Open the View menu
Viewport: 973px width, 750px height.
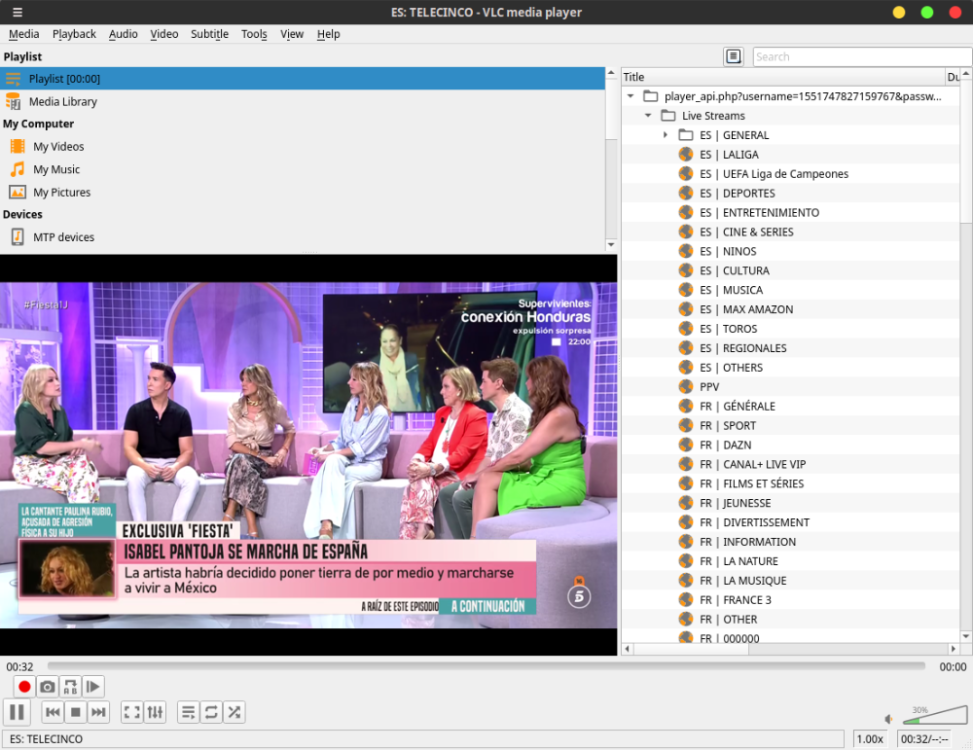click(x=292, y=34)
